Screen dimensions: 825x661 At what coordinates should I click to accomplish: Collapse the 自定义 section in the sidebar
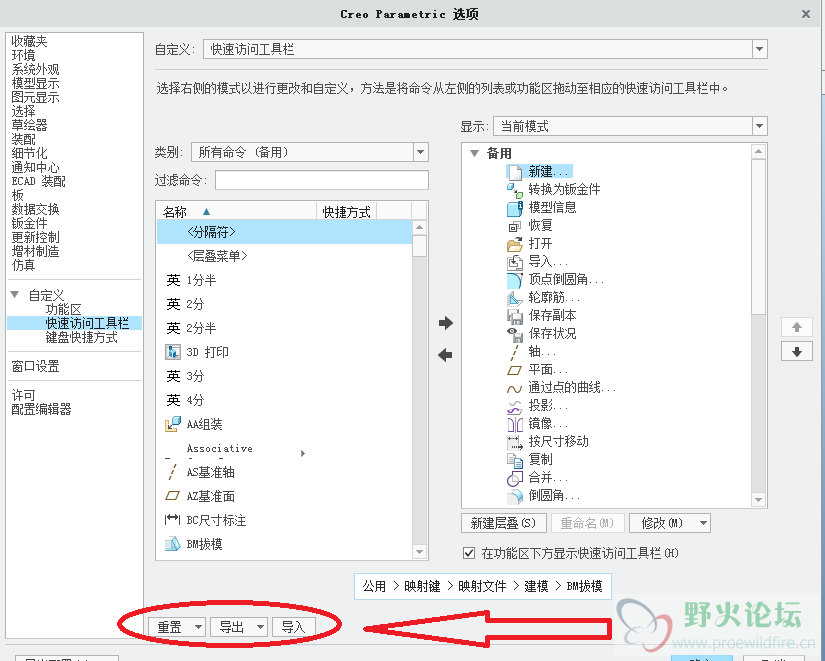pyautogui.click(x=15, y=295)
